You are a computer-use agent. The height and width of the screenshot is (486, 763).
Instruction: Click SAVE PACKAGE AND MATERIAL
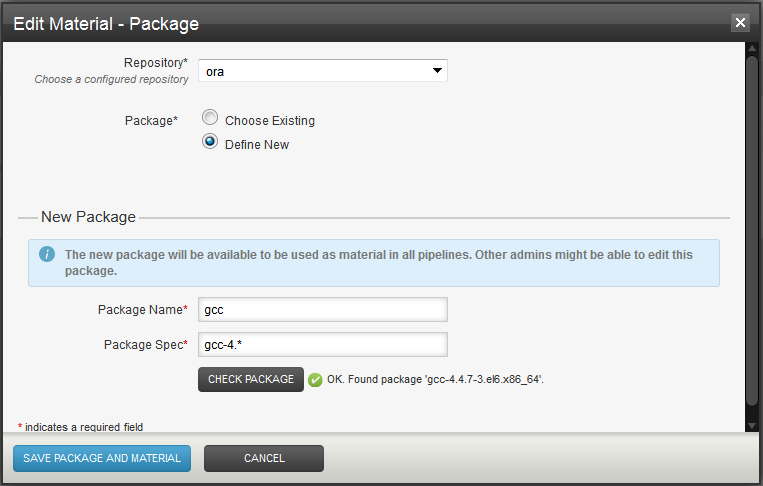point(102,458)
